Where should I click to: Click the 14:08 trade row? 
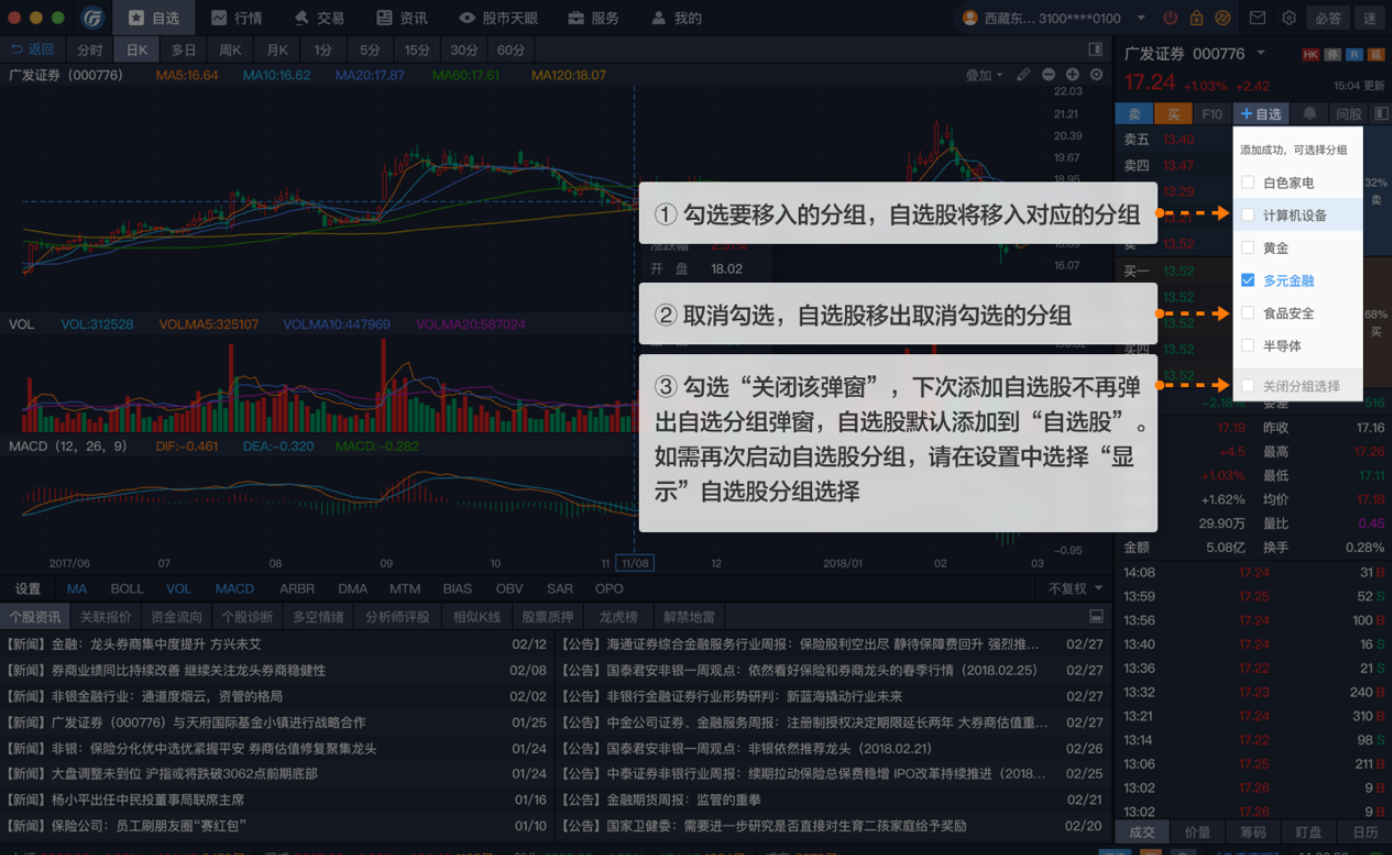(x=1252, y=572)
